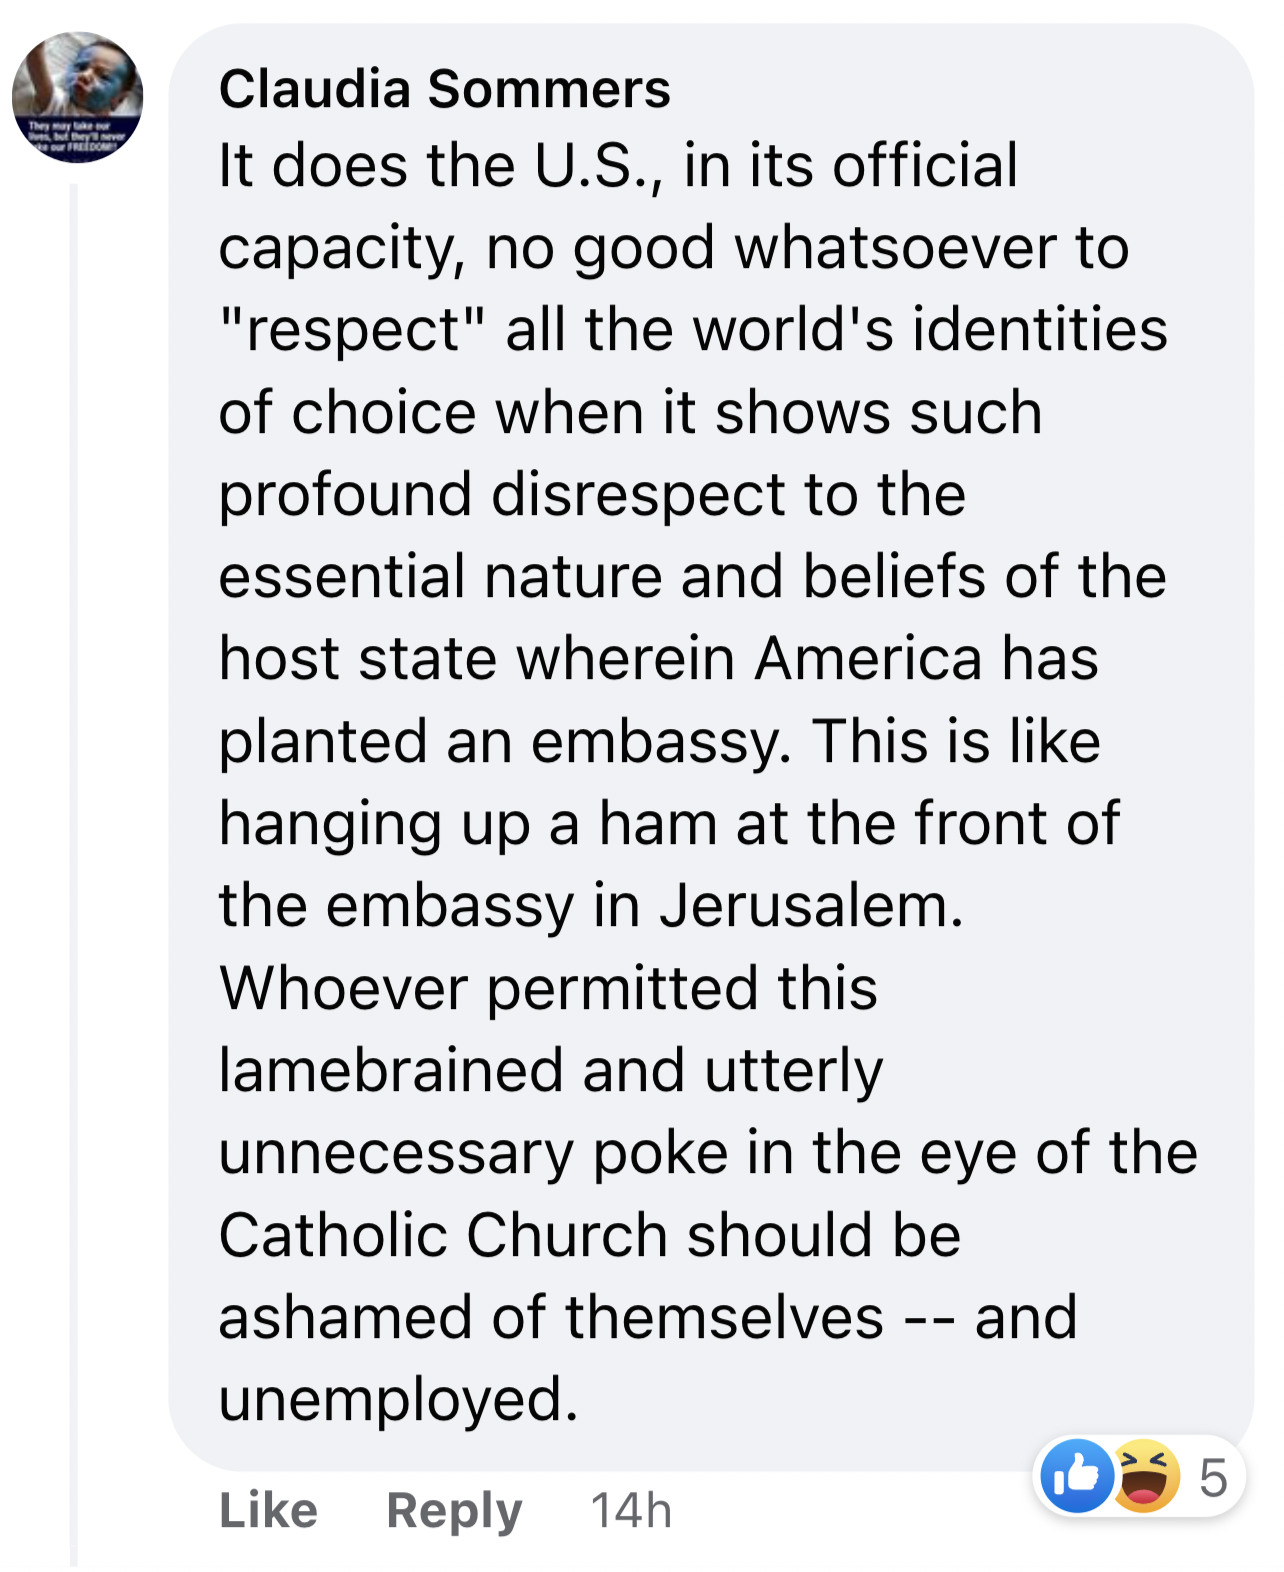The width and height of the screenshot is (1284, 1572).
Task: Click the word "Jerusalem" in the comment
Action: (810, 906)
